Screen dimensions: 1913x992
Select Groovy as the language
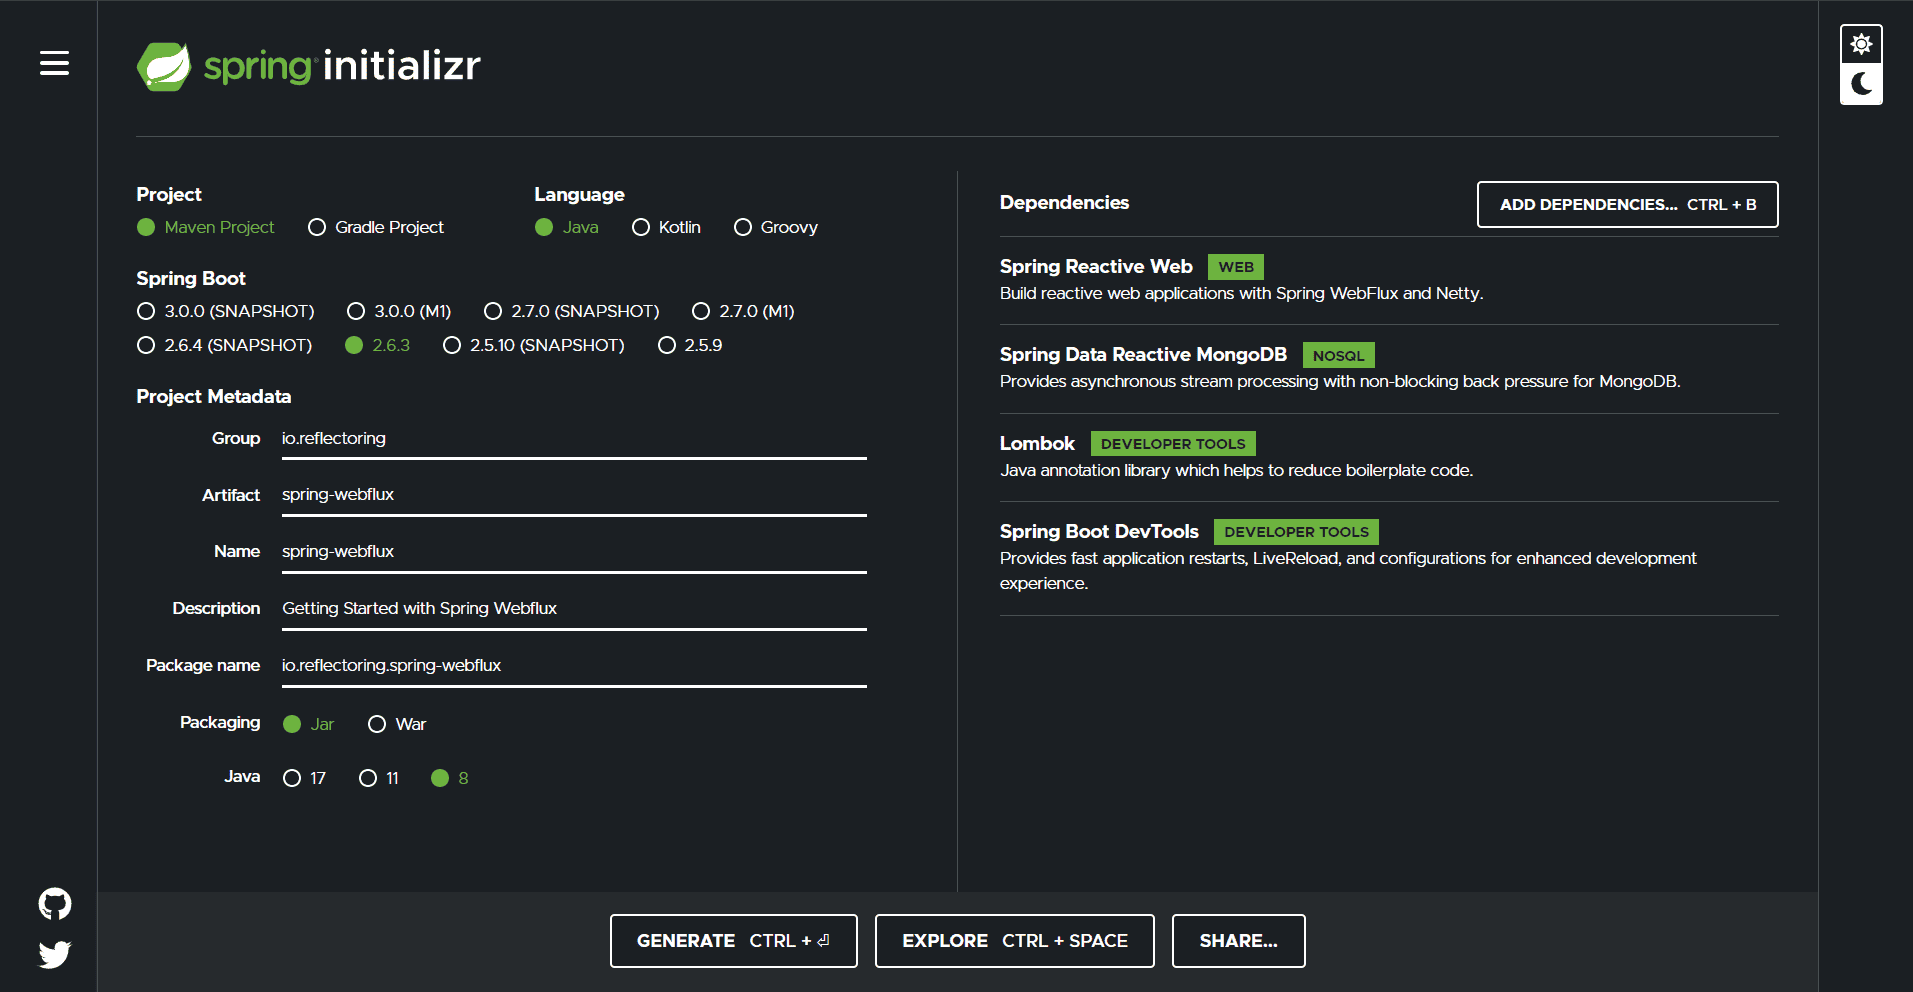point(743,227)
